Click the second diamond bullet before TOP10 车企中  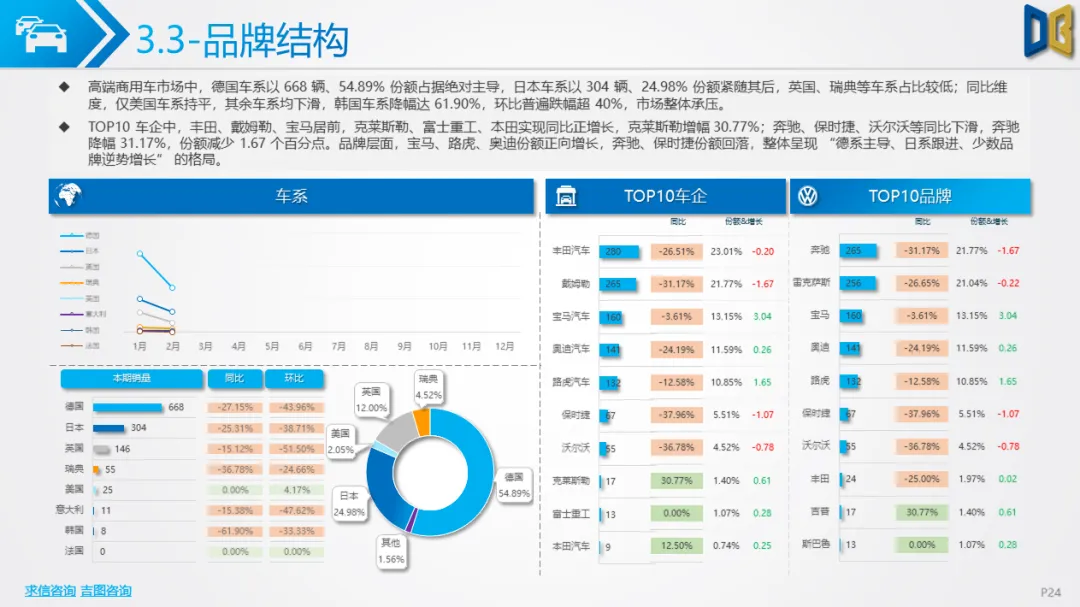point(64,127)
